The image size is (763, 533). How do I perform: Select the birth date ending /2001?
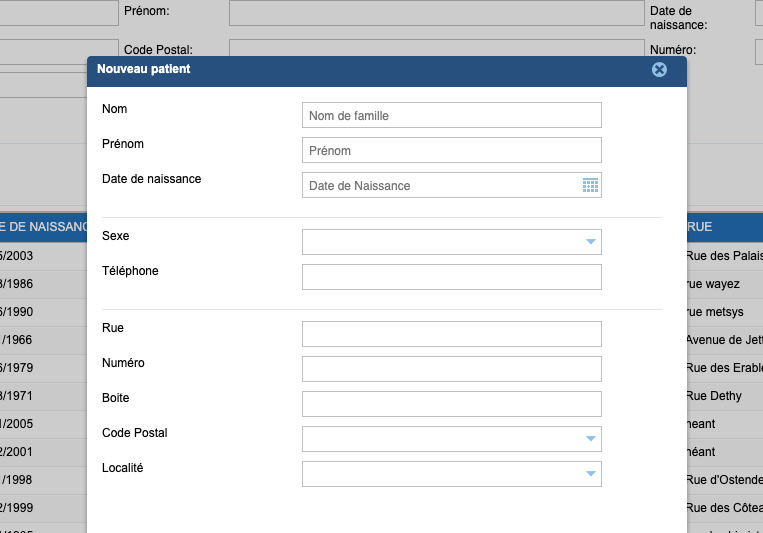click(17, 452)
